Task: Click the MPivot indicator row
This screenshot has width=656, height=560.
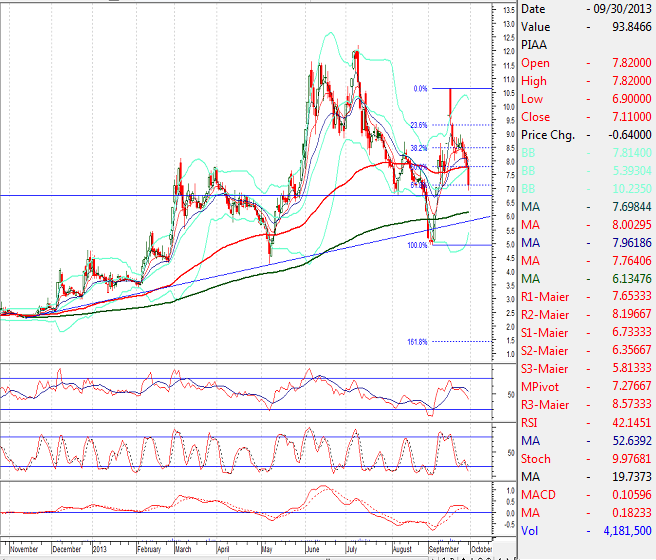Action: [586, 387]
